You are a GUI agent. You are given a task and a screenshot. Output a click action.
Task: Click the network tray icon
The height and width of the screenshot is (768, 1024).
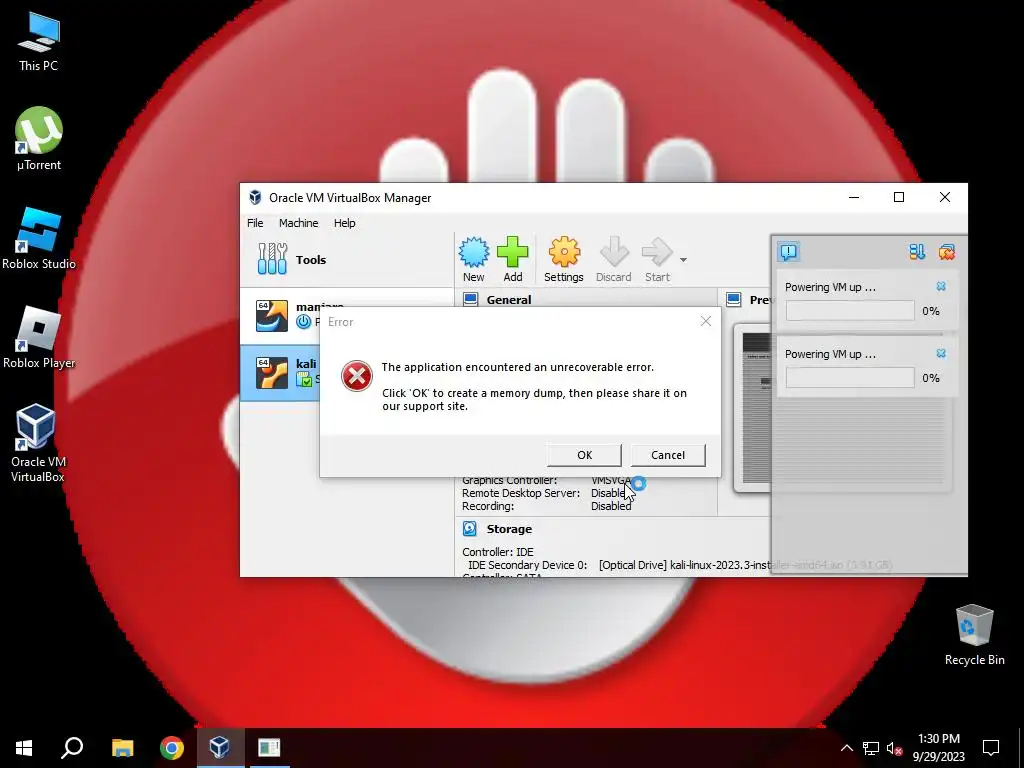[x=871, y=748]
